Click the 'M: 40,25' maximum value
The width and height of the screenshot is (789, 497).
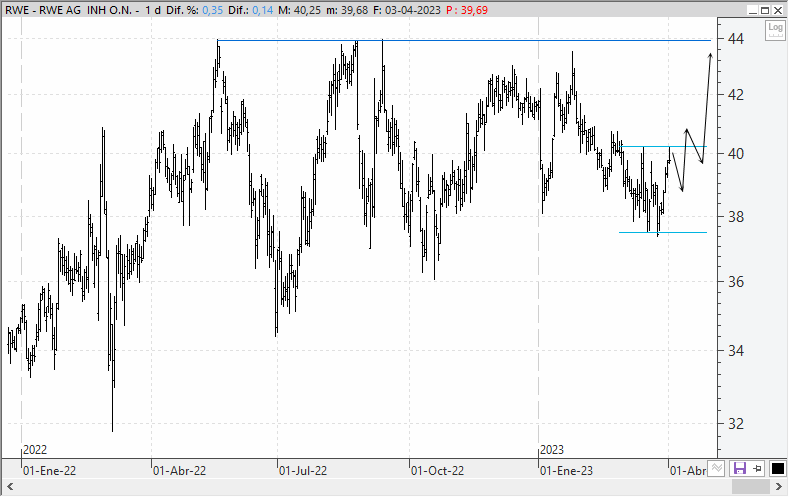click(299, 10)
